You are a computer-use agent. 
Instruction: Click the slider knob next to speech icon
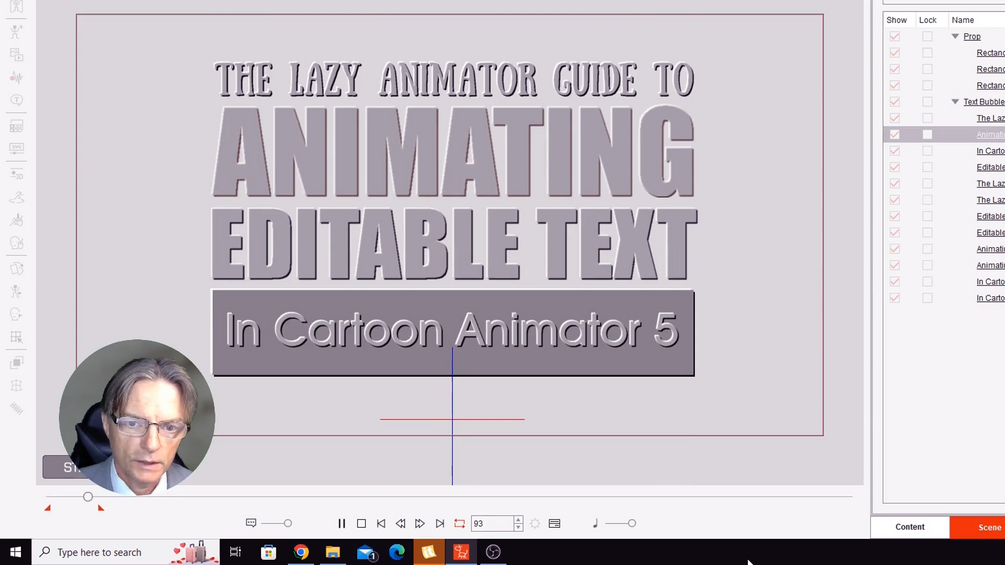tap(288, 523)
